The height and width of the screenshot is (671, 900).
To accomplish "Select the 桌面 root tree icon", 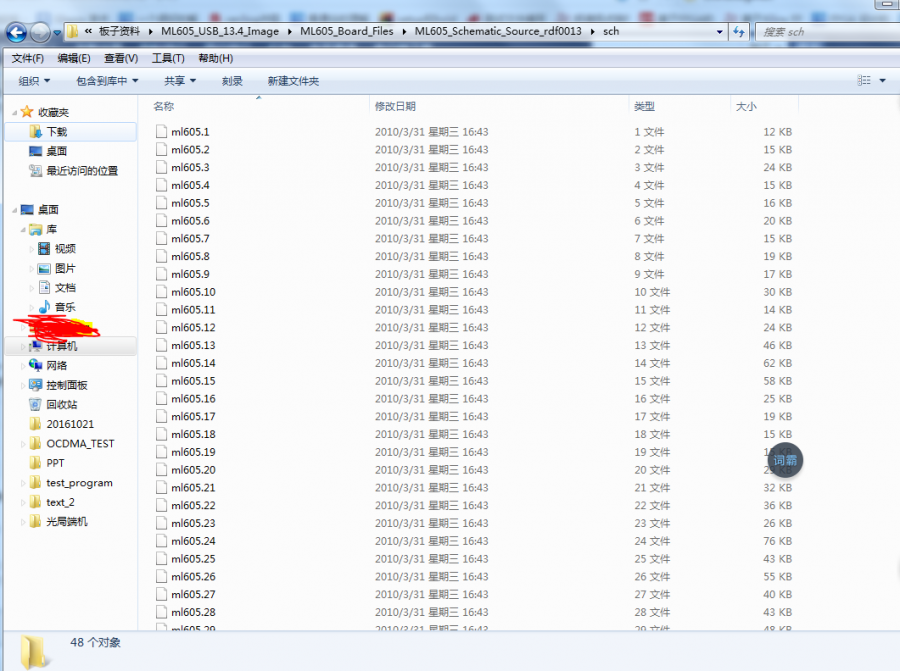I will tap(27, 210).
